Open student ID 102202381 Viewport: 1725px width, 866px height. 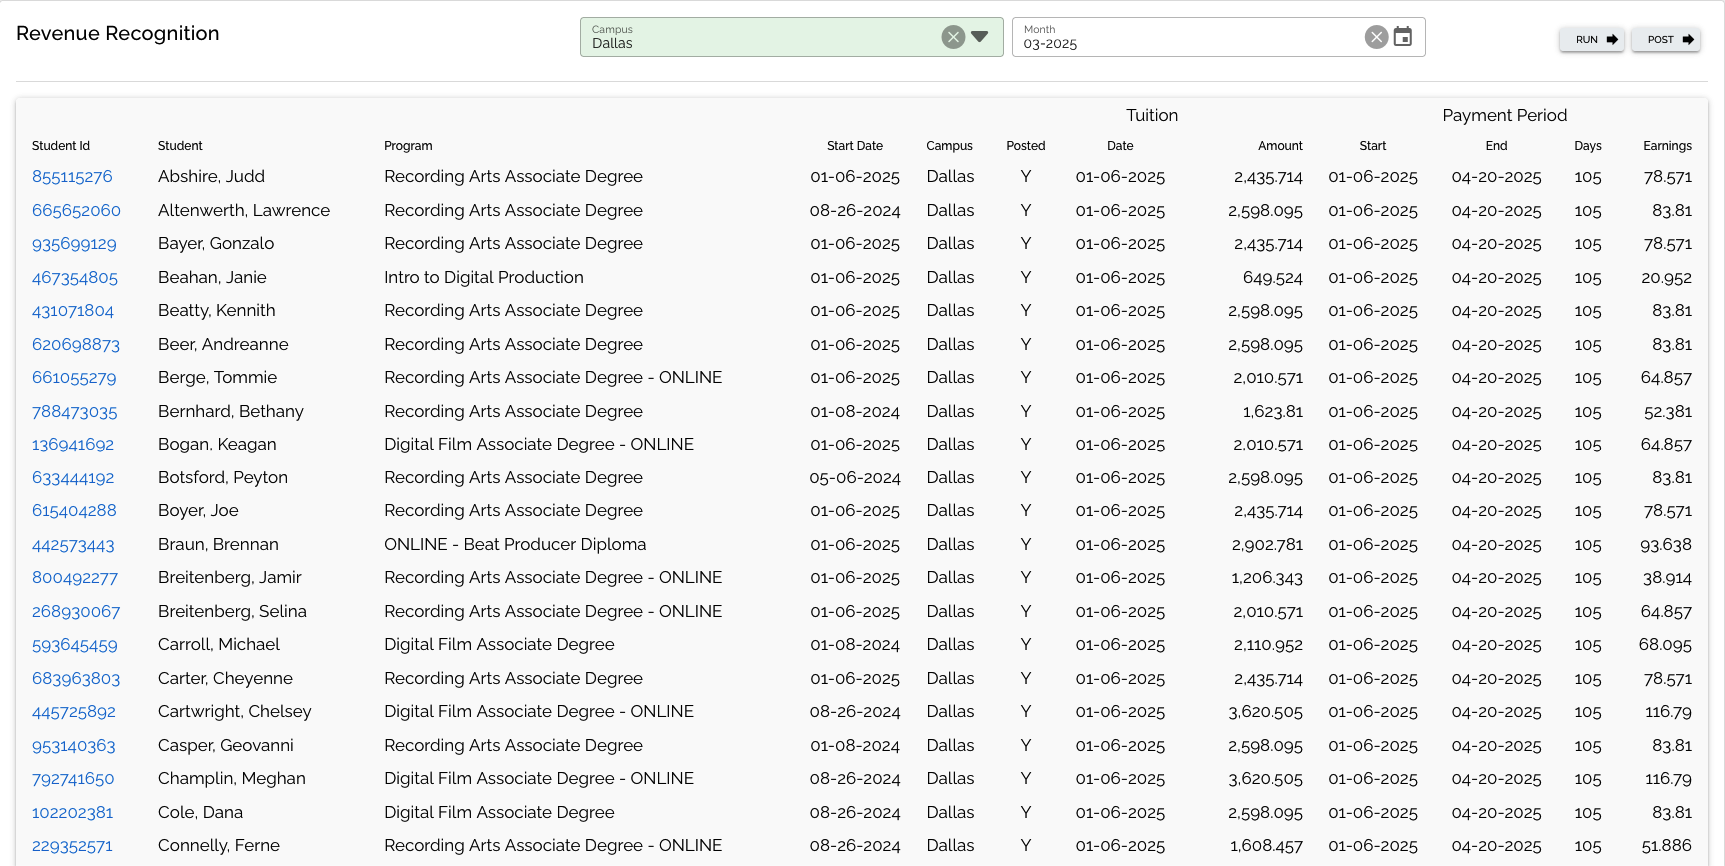pyautogui.click(x=72, y=813)
